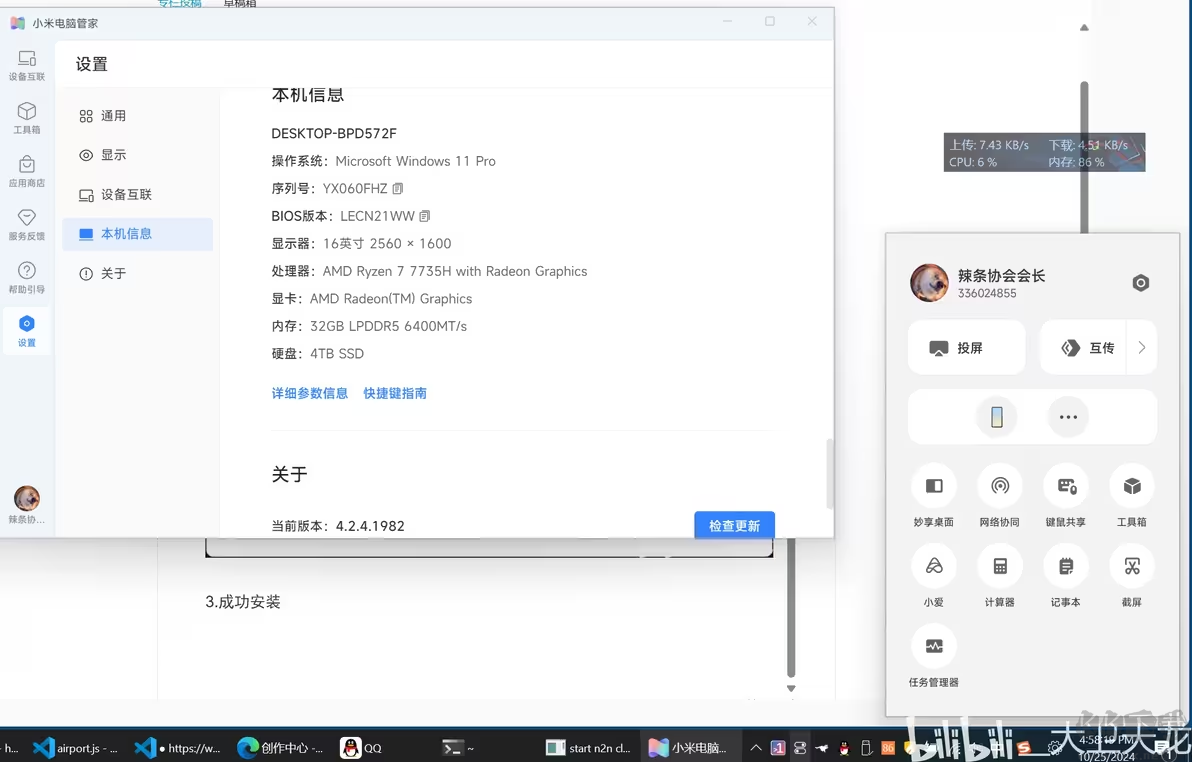Open the 详细参数信息 link

click(x=309, y=393)
